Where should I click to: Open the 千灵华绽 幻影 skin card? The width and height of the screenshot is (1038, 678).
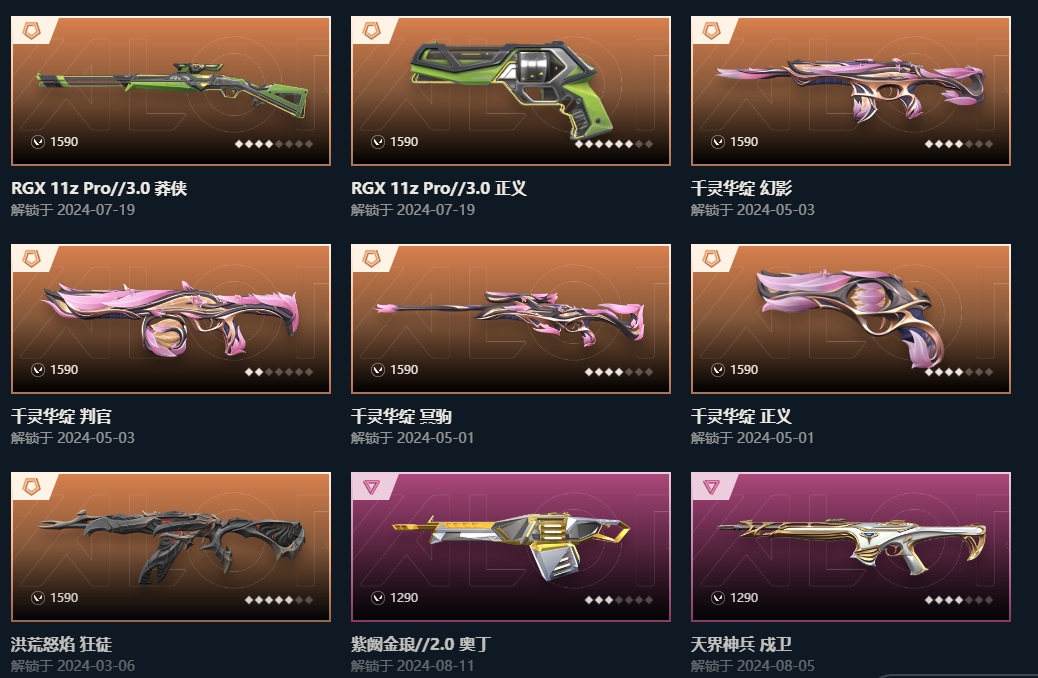pos(851,91)
